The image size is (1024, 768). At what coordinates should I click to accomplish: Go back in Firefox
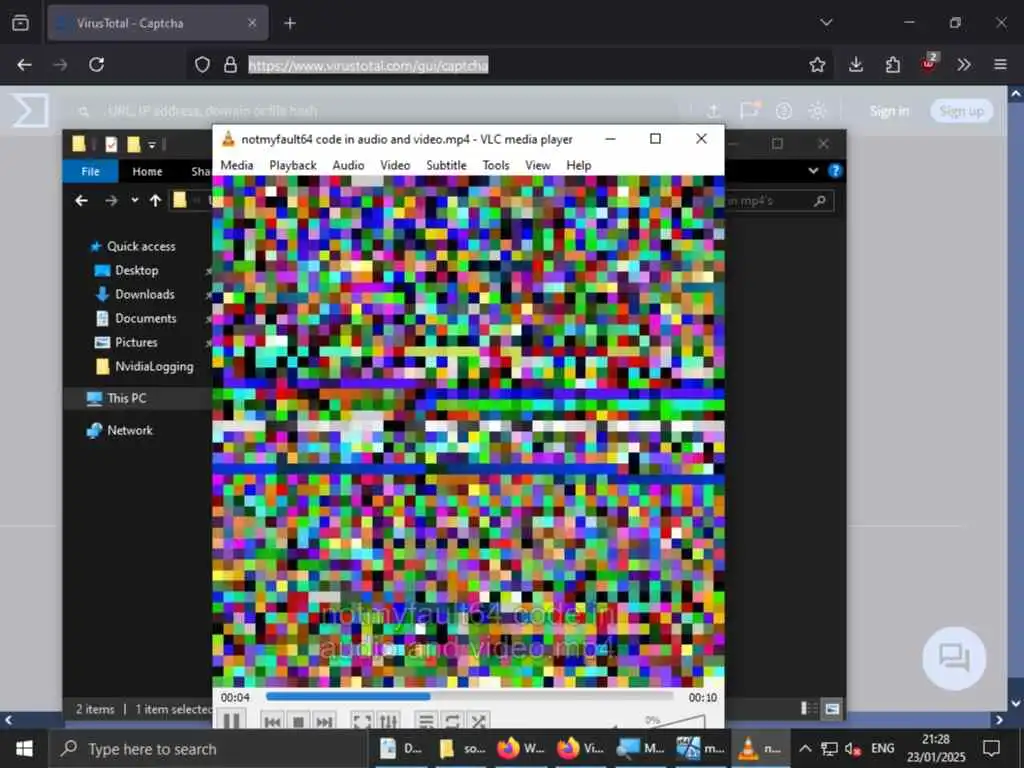24,65
